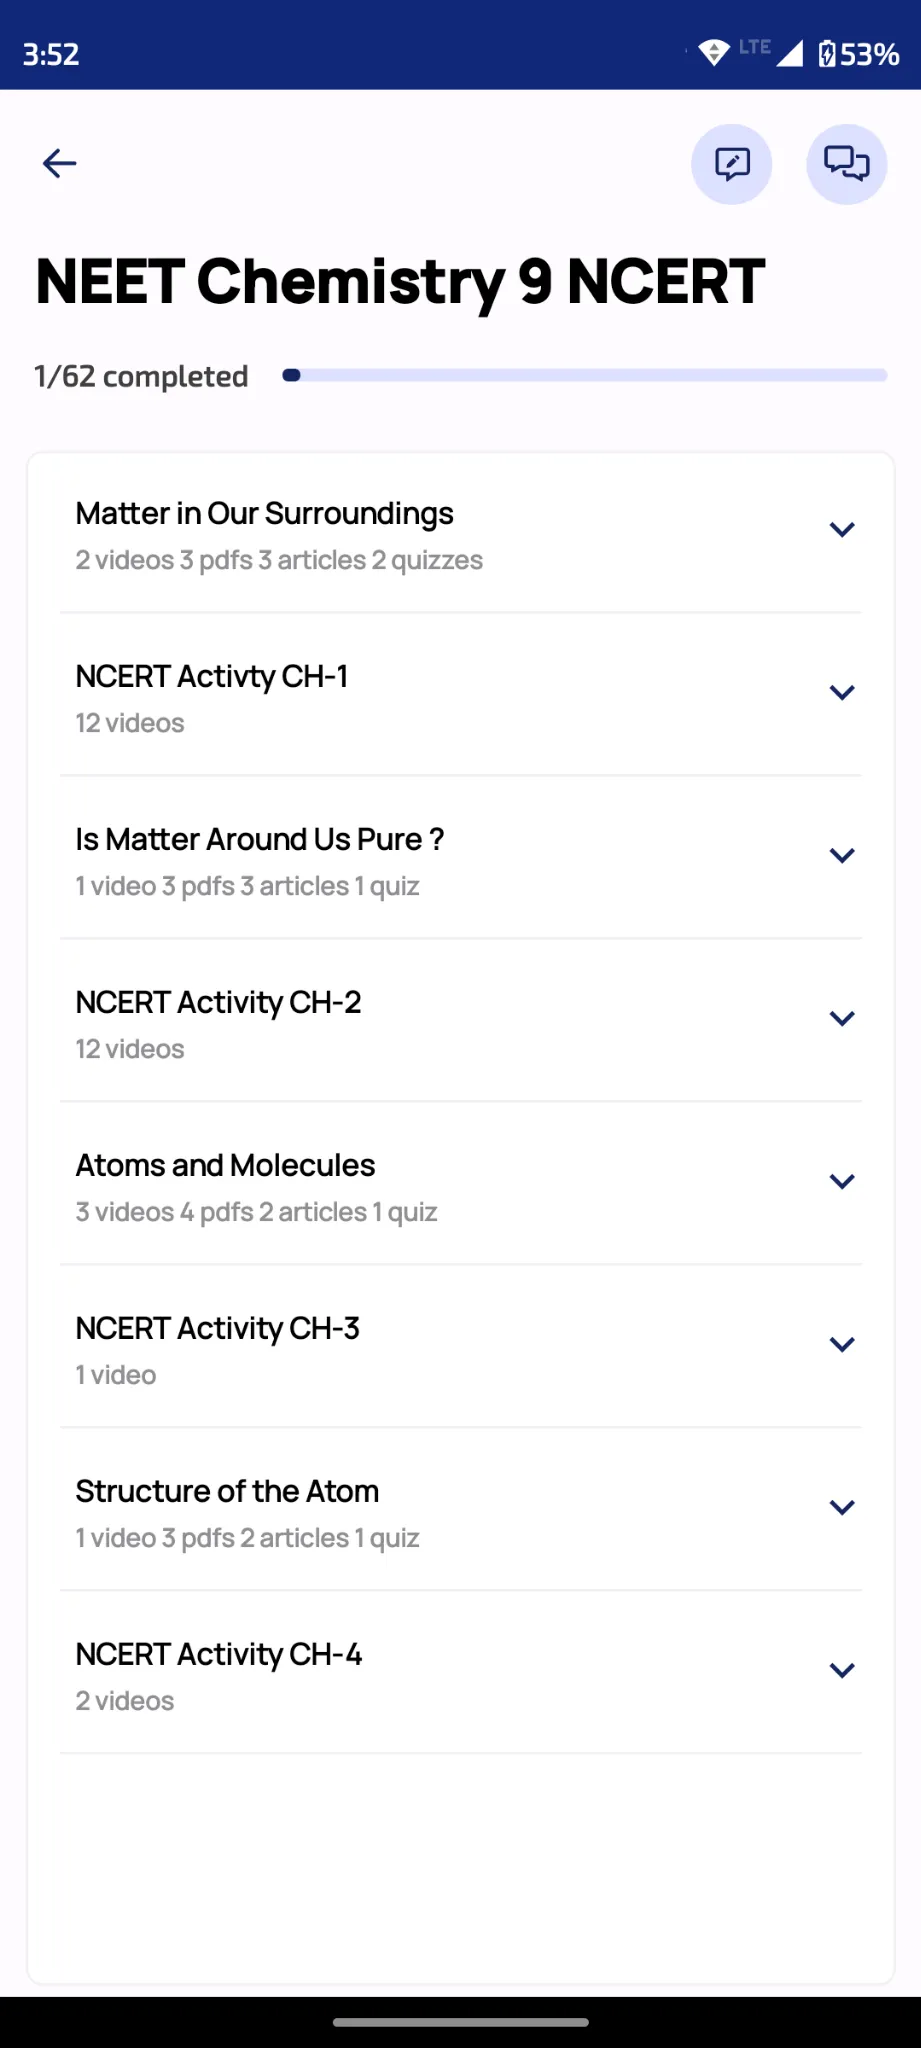
Task: Expand the Structure of the Atom chevron
Action: (x=842, y=1508)
